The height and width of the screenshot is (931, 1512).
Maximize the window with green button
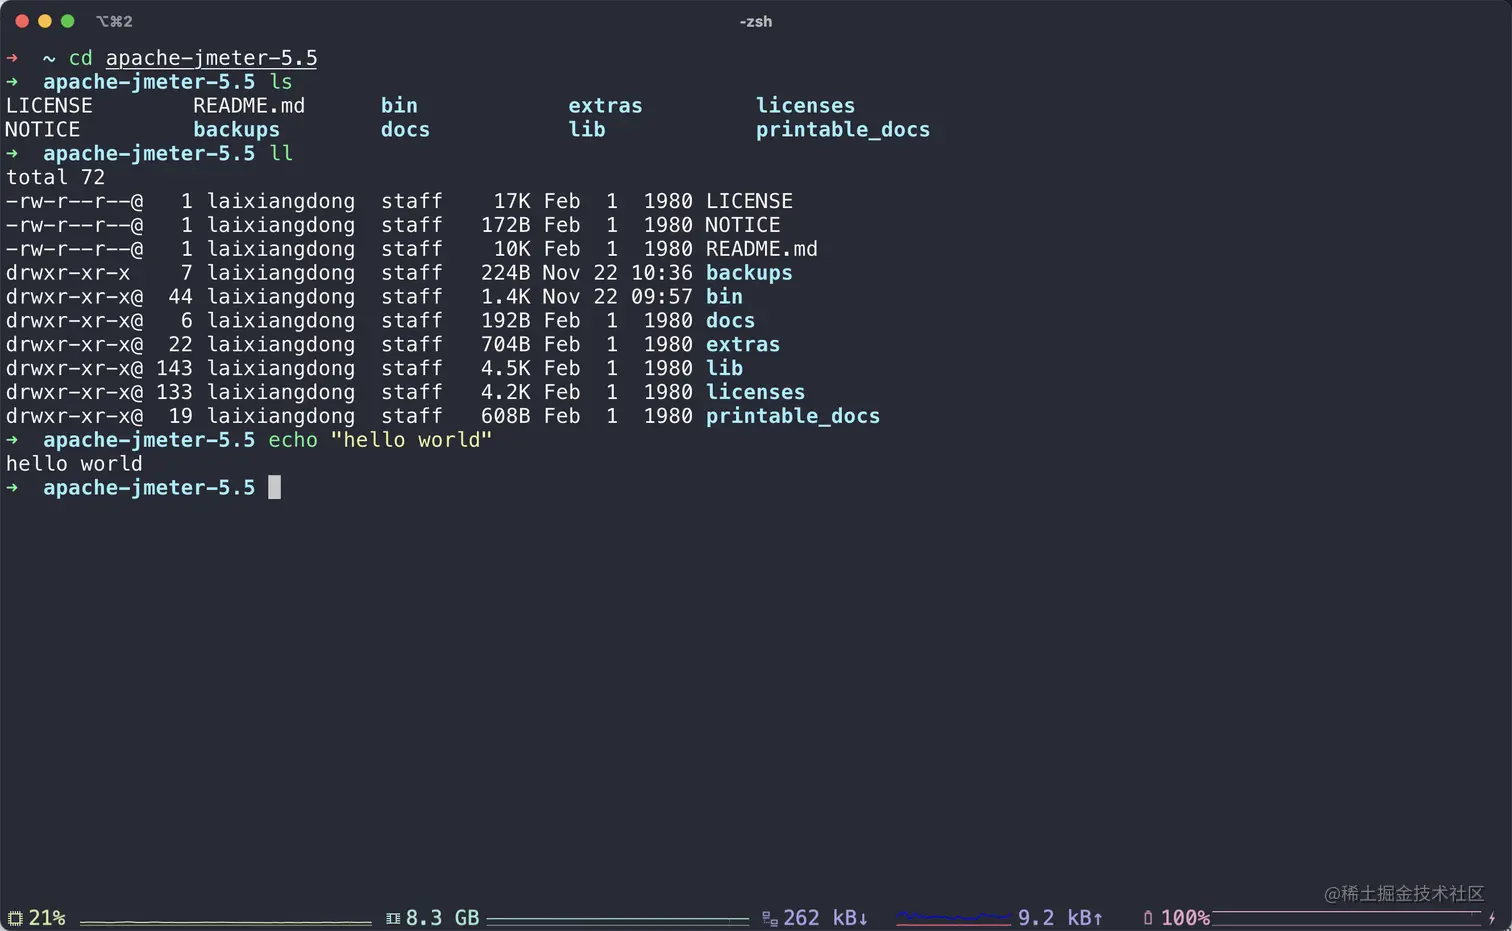pos(68,21)
